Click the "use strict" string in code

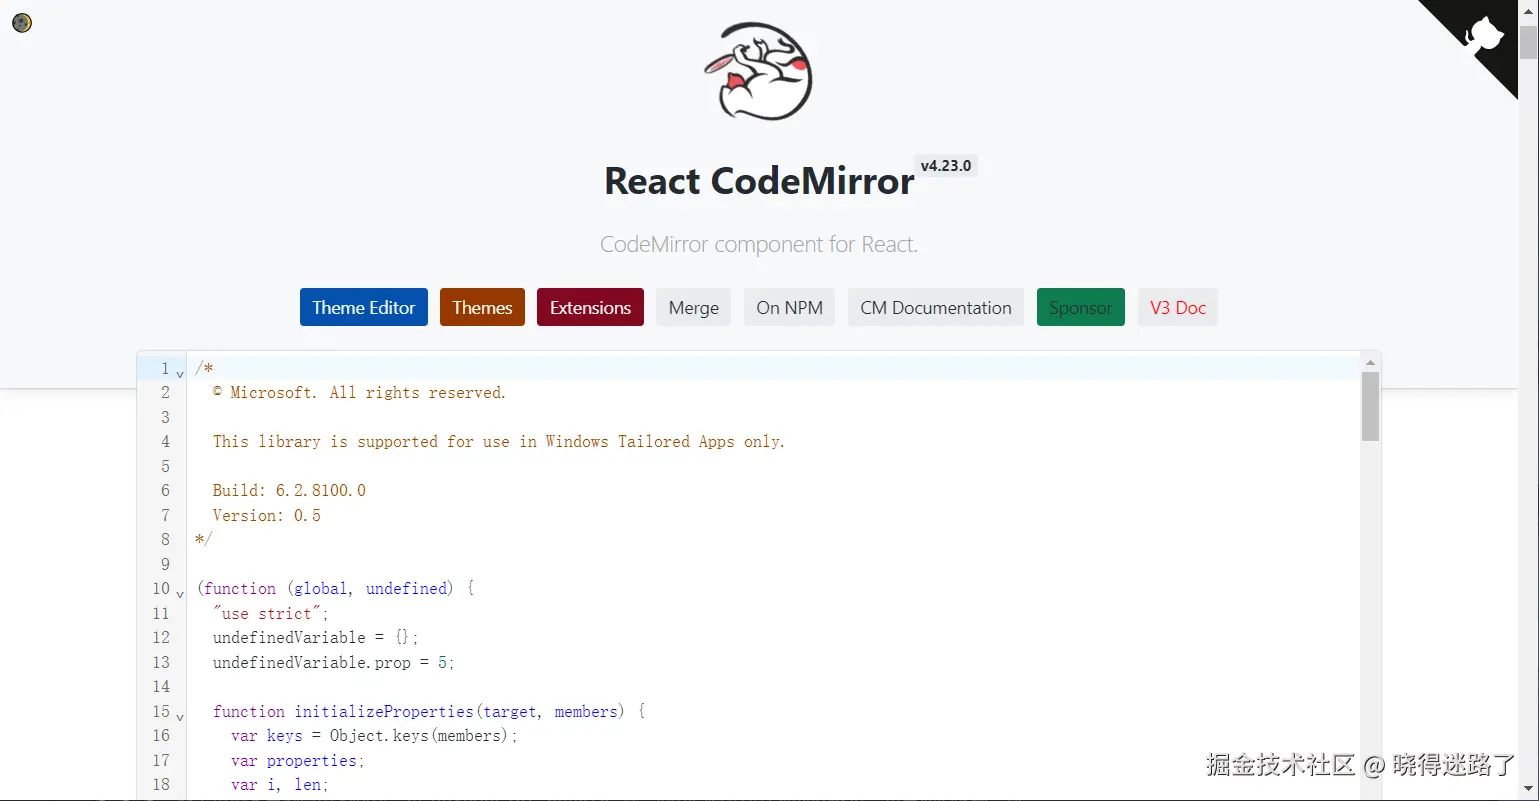pos(266,613)
